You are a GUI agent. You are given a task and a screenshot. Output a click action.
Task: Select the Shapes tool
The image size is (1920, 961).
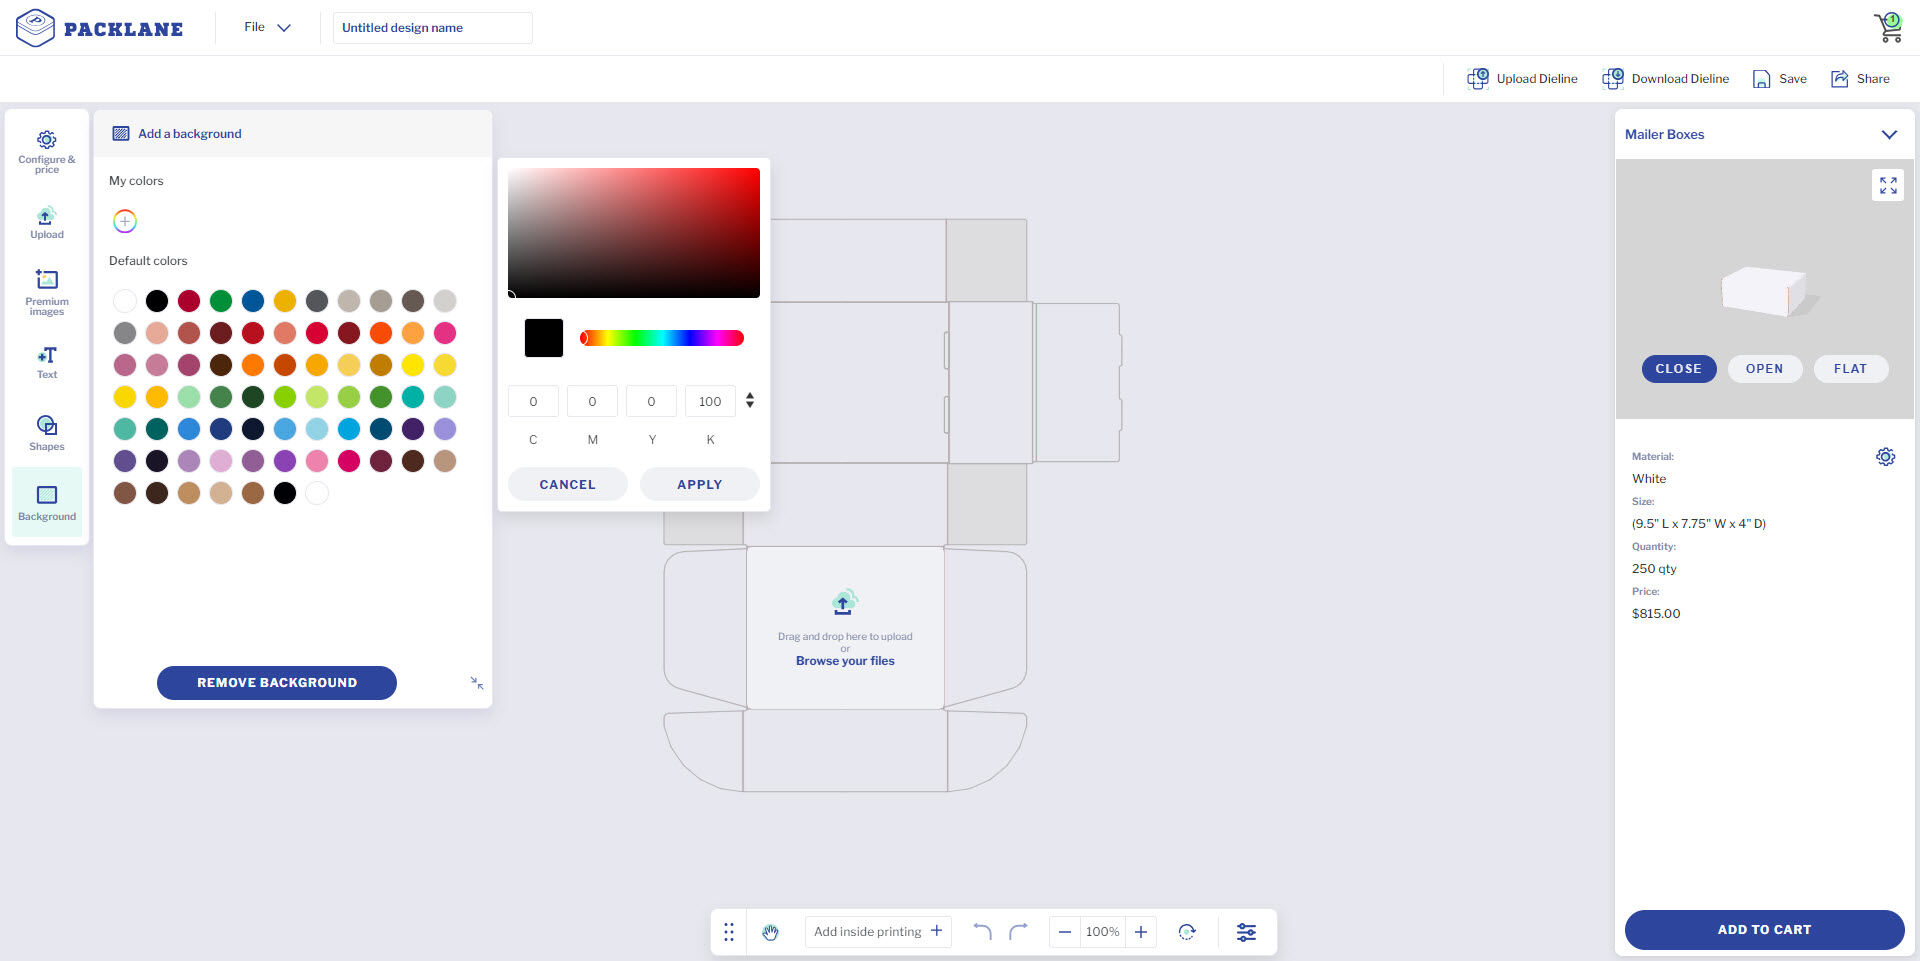[47, 433]
